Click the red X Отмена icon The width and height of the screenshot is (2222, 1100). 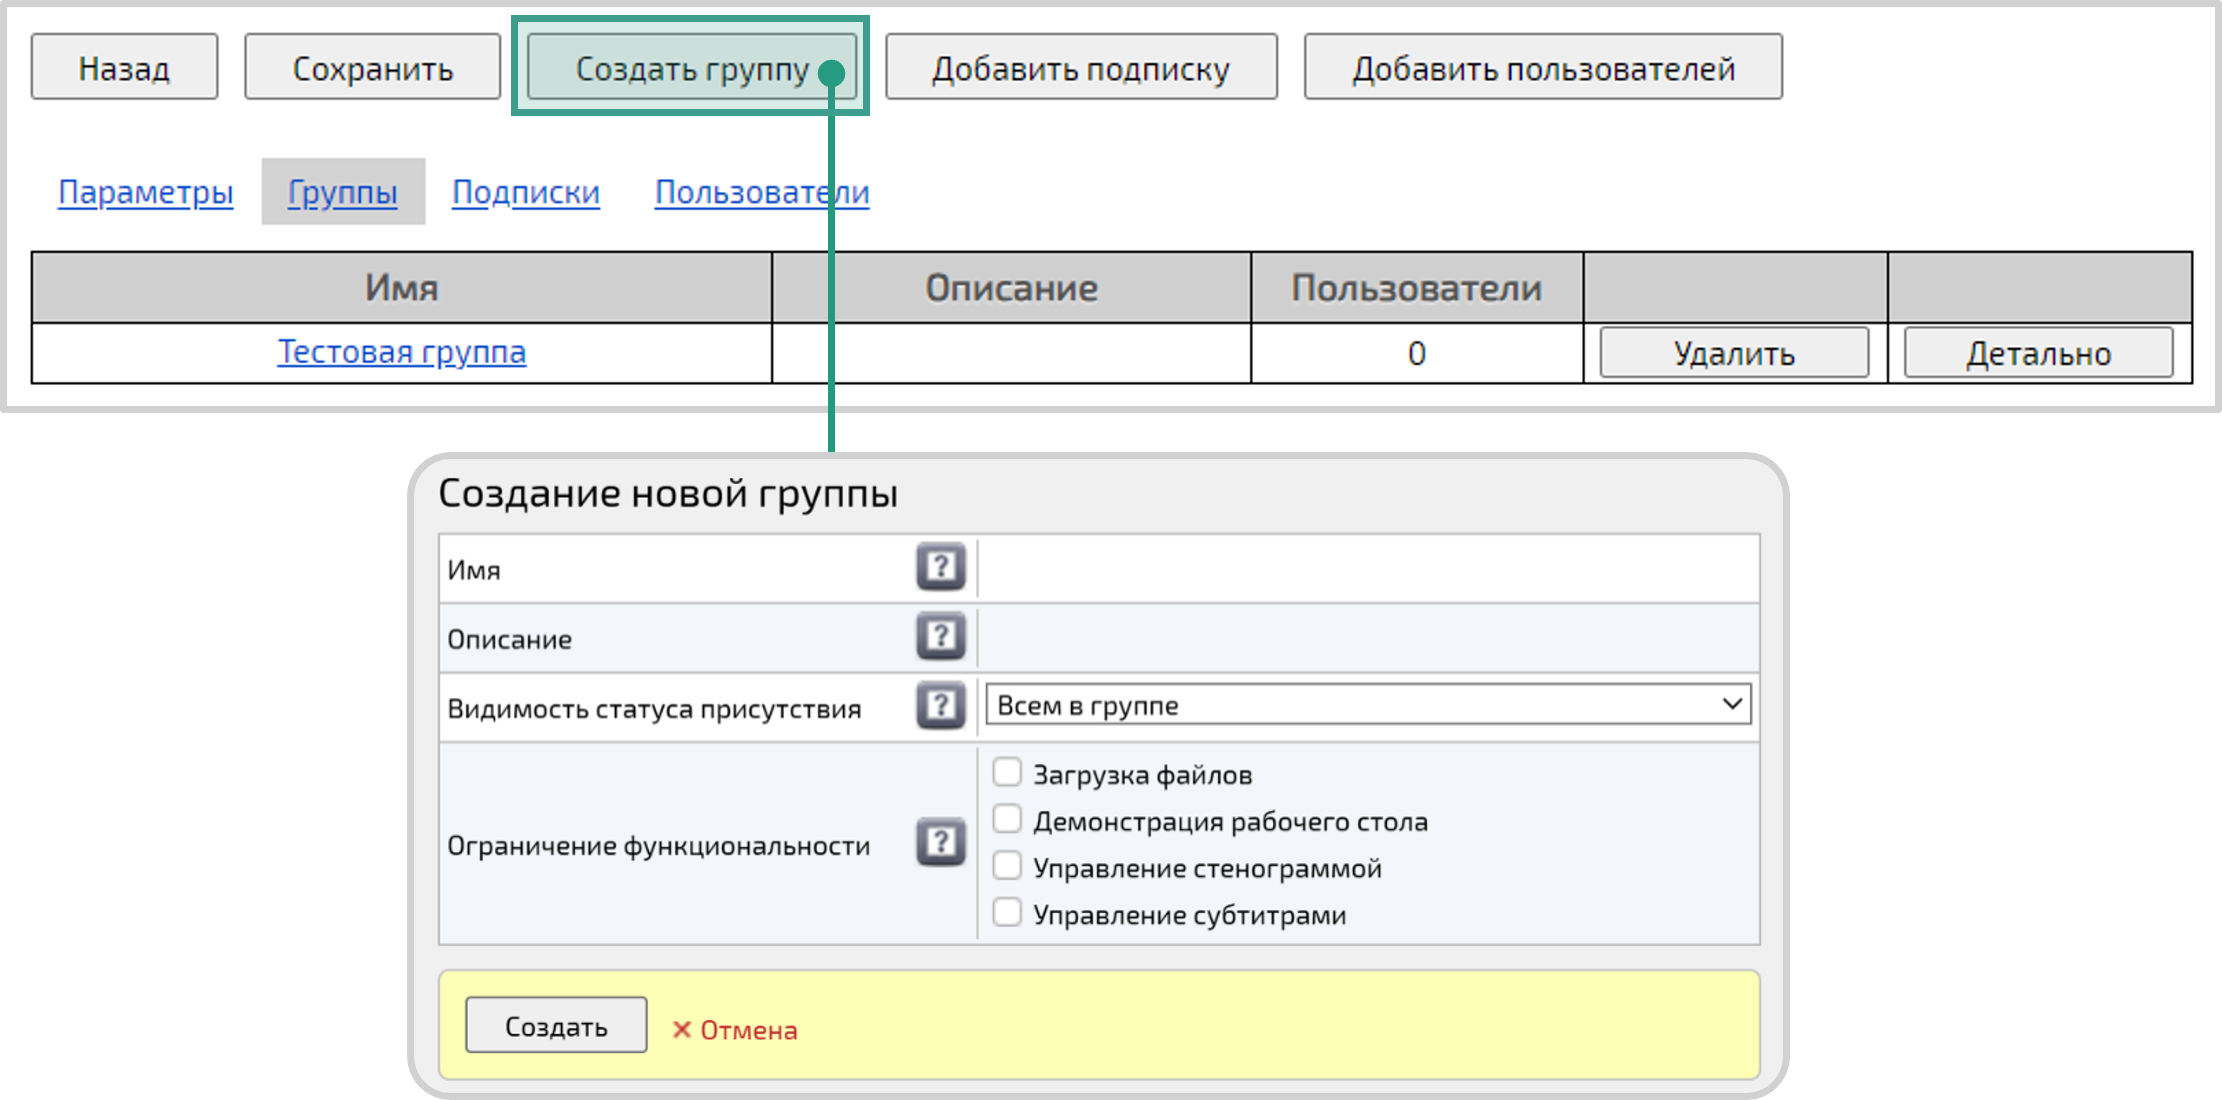point(682,1028)
